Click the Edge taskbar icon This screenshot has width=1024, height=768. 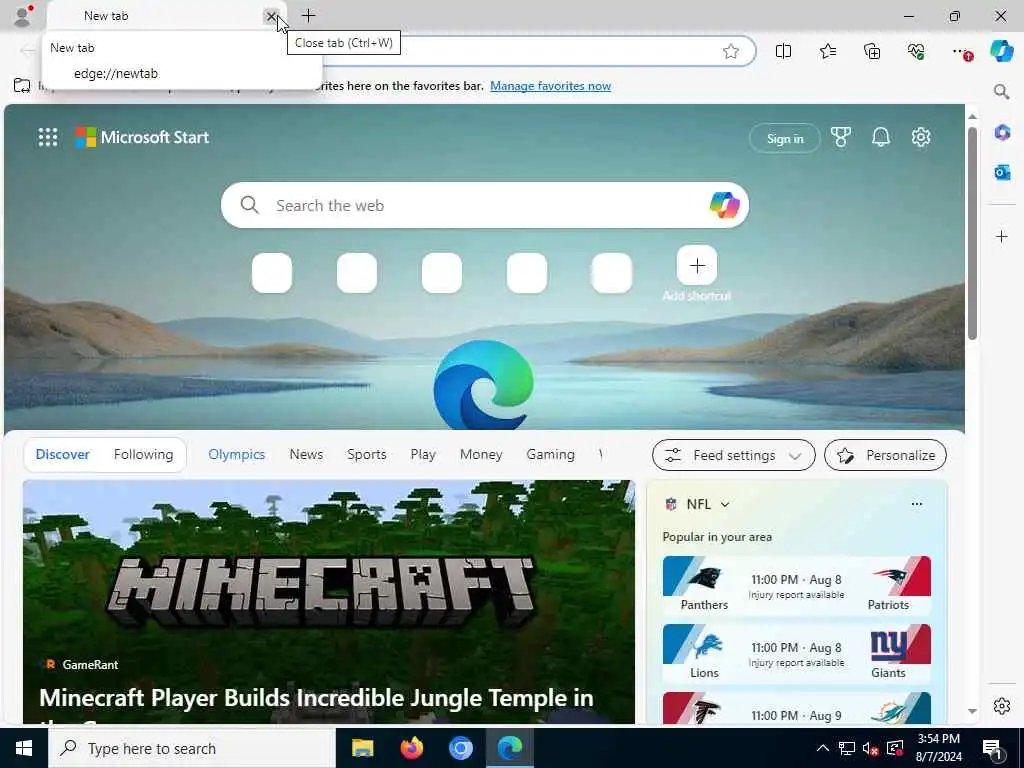(510, 748)
